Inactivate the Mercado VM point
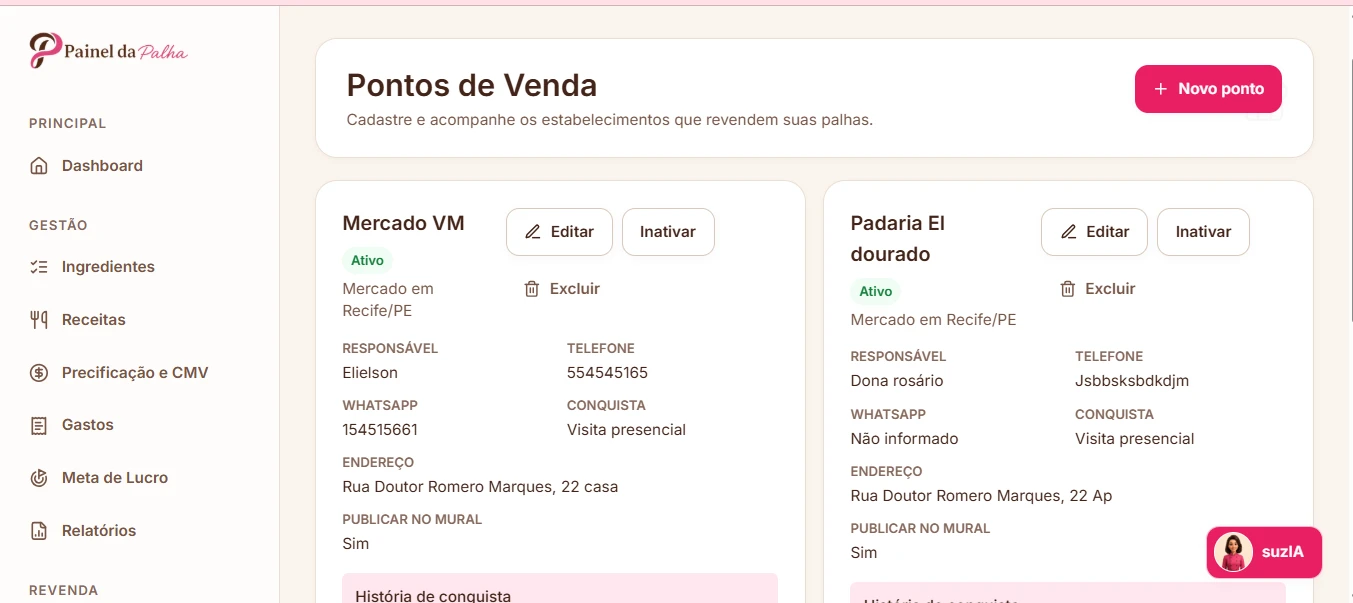This screenshot has height=603, width=1353. [x=668, y=232]
